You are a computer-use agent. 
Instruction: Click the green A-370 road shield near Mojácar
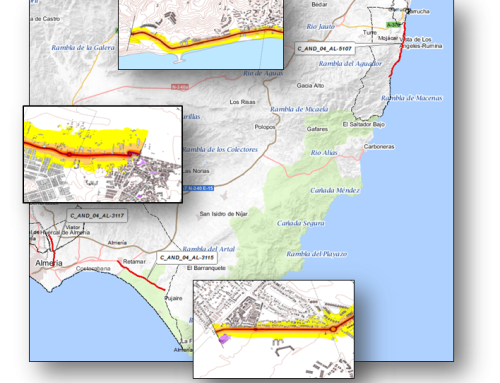pos(394,25)
